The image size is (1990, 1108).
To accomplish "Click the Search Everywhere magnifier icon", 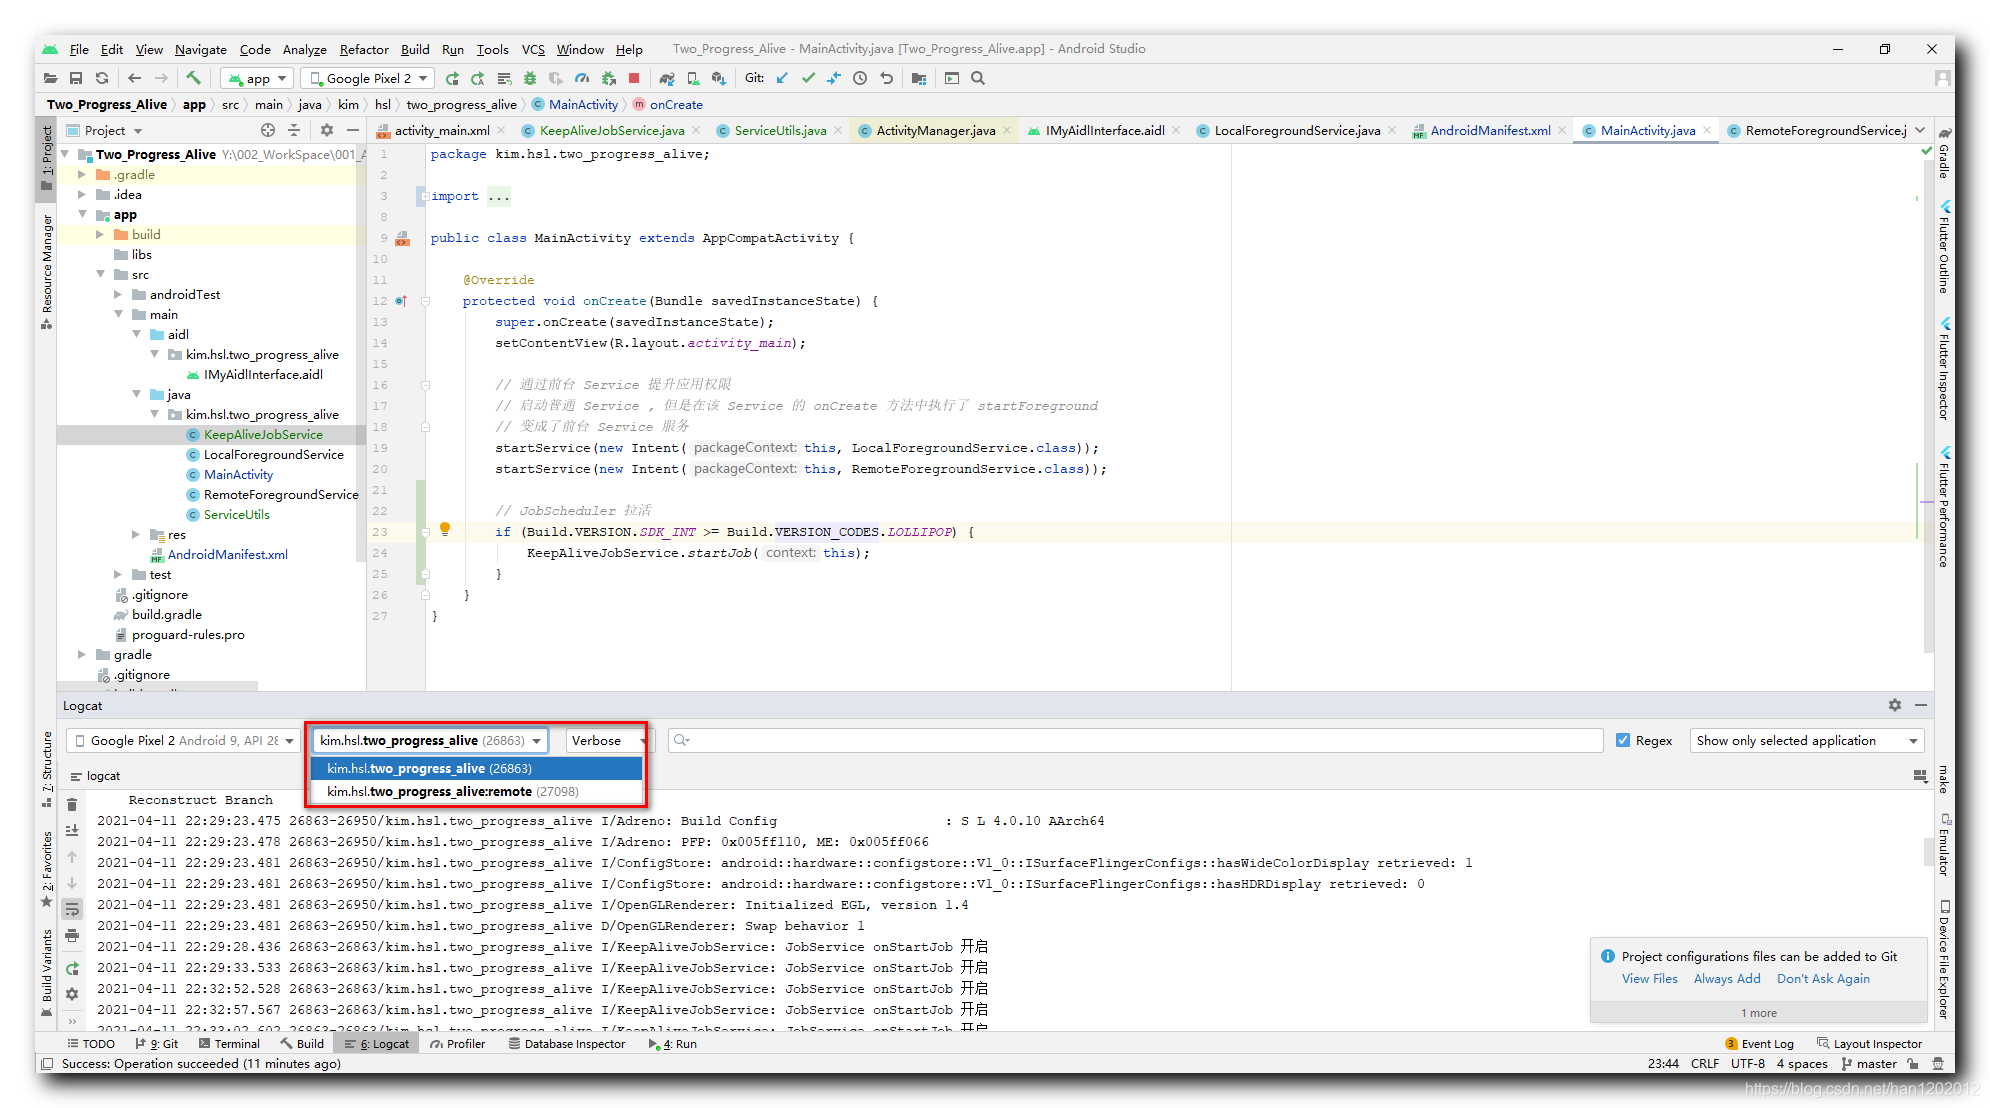I will click(x=978, y=78).
